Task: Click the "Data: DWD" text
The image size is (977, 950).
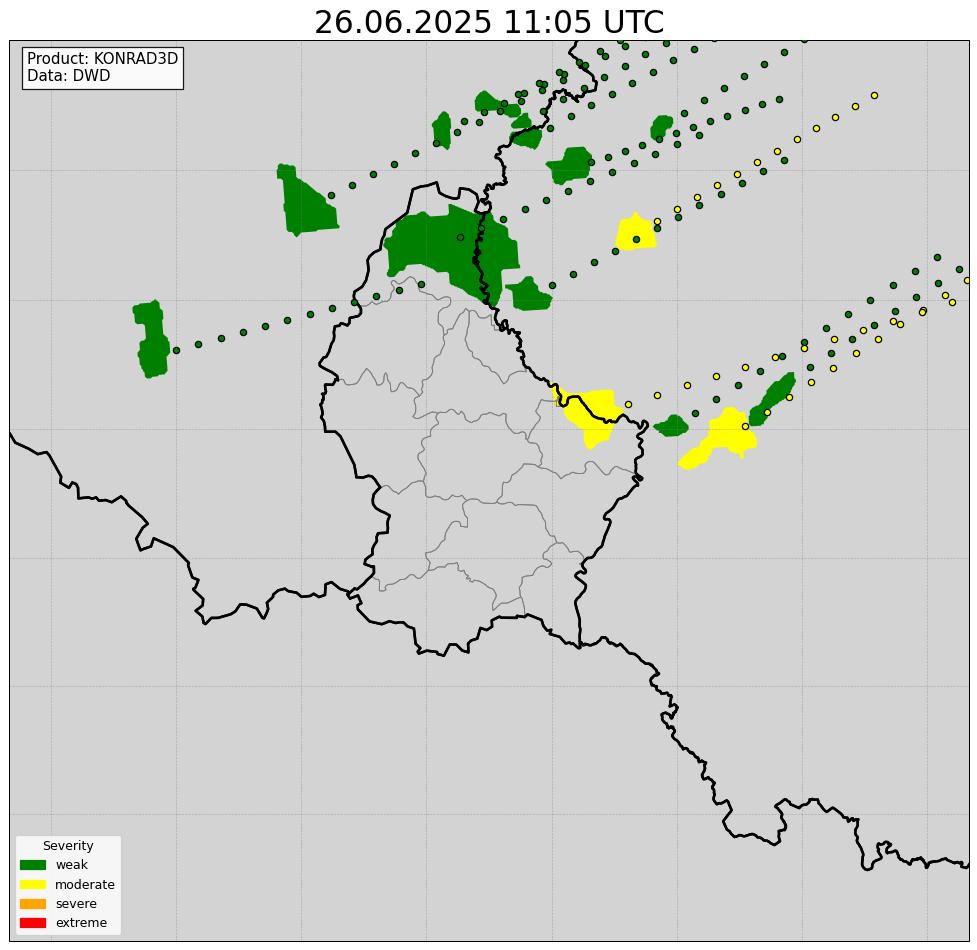Action: 69,75
